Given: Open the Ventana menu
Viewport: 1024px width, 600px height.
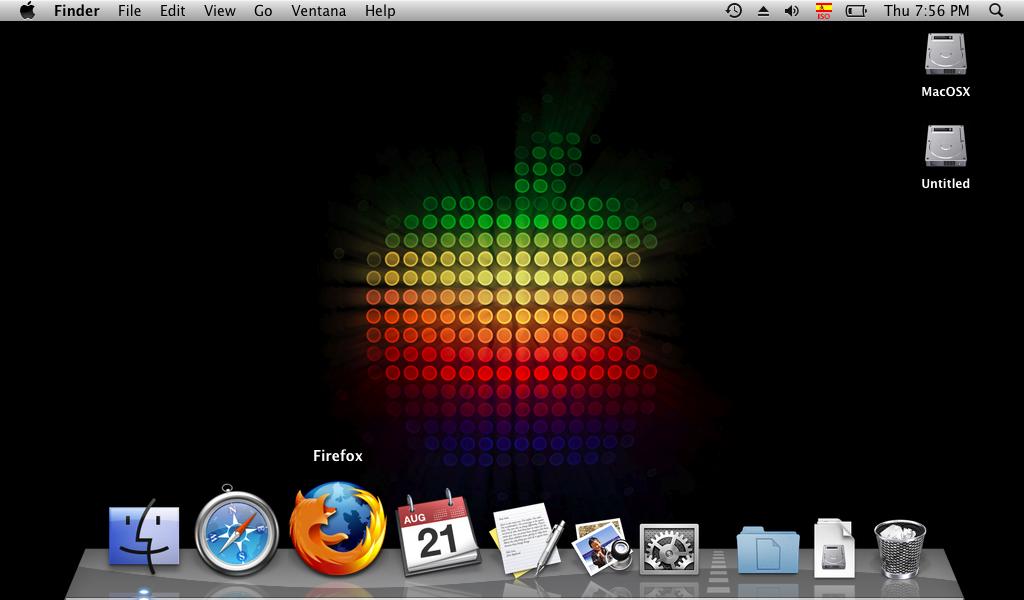Looking at the screenshot, I should (319, 10).
